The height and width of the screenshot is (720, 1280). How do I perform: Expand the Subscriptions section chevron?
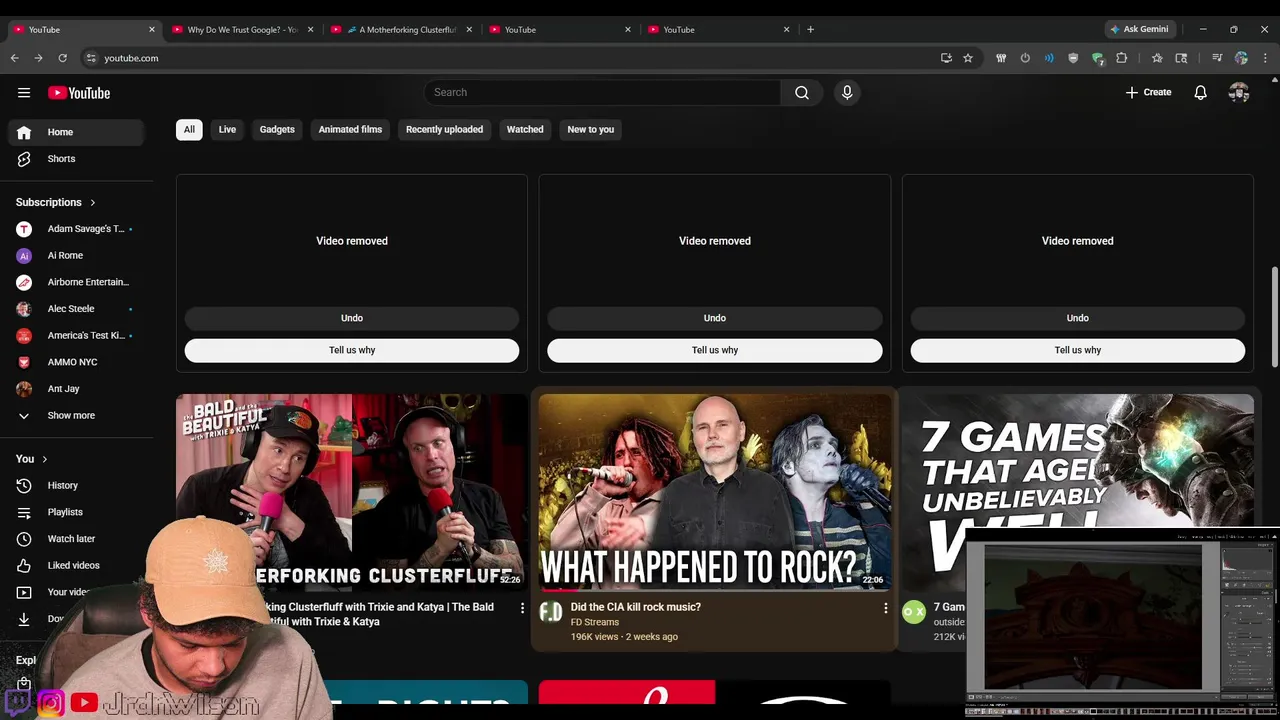coord(93,202)
